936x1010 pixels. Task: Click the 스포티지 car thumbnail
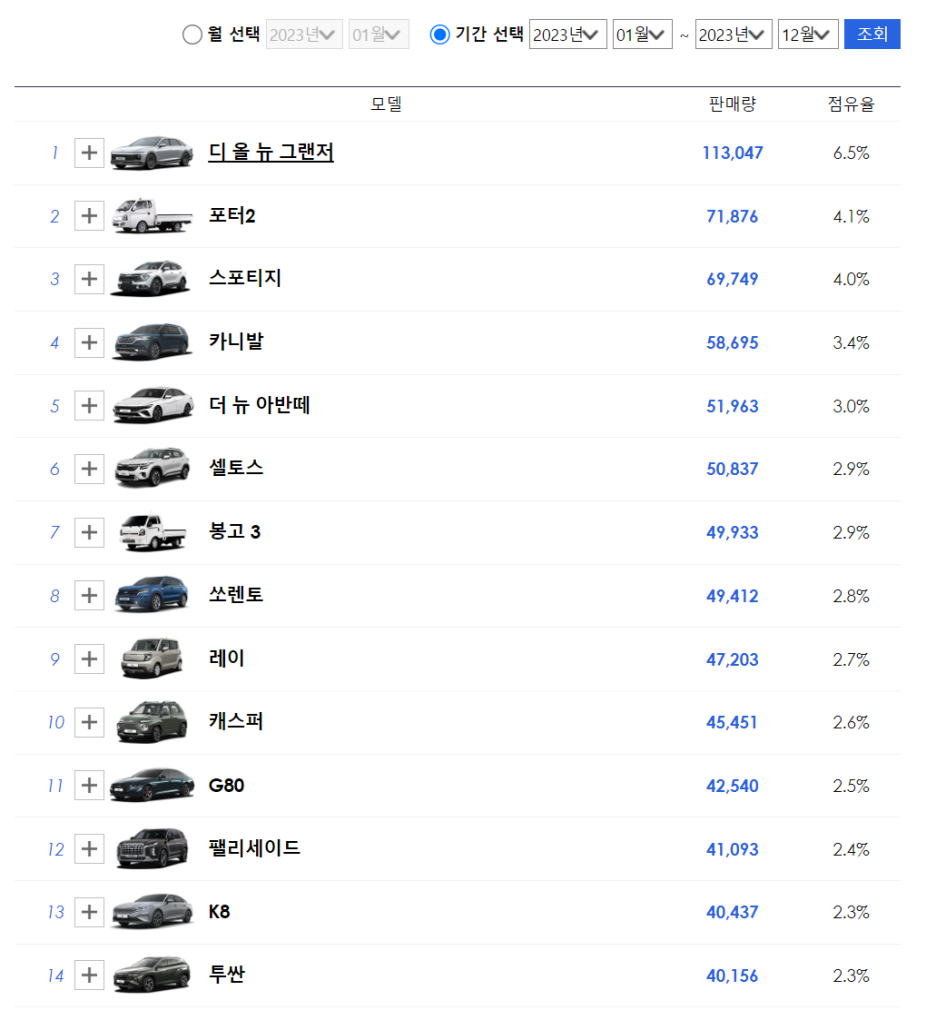pos(152,278)
